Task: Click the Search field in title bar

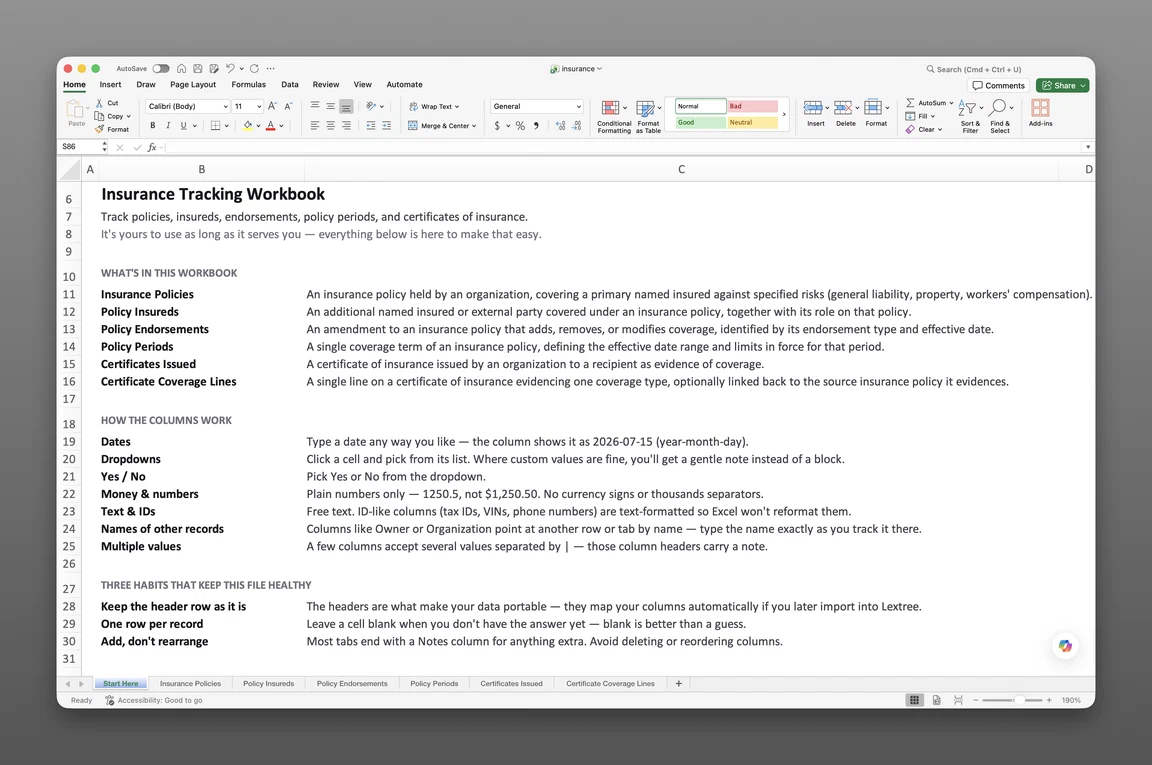Action: click(973, 69)
